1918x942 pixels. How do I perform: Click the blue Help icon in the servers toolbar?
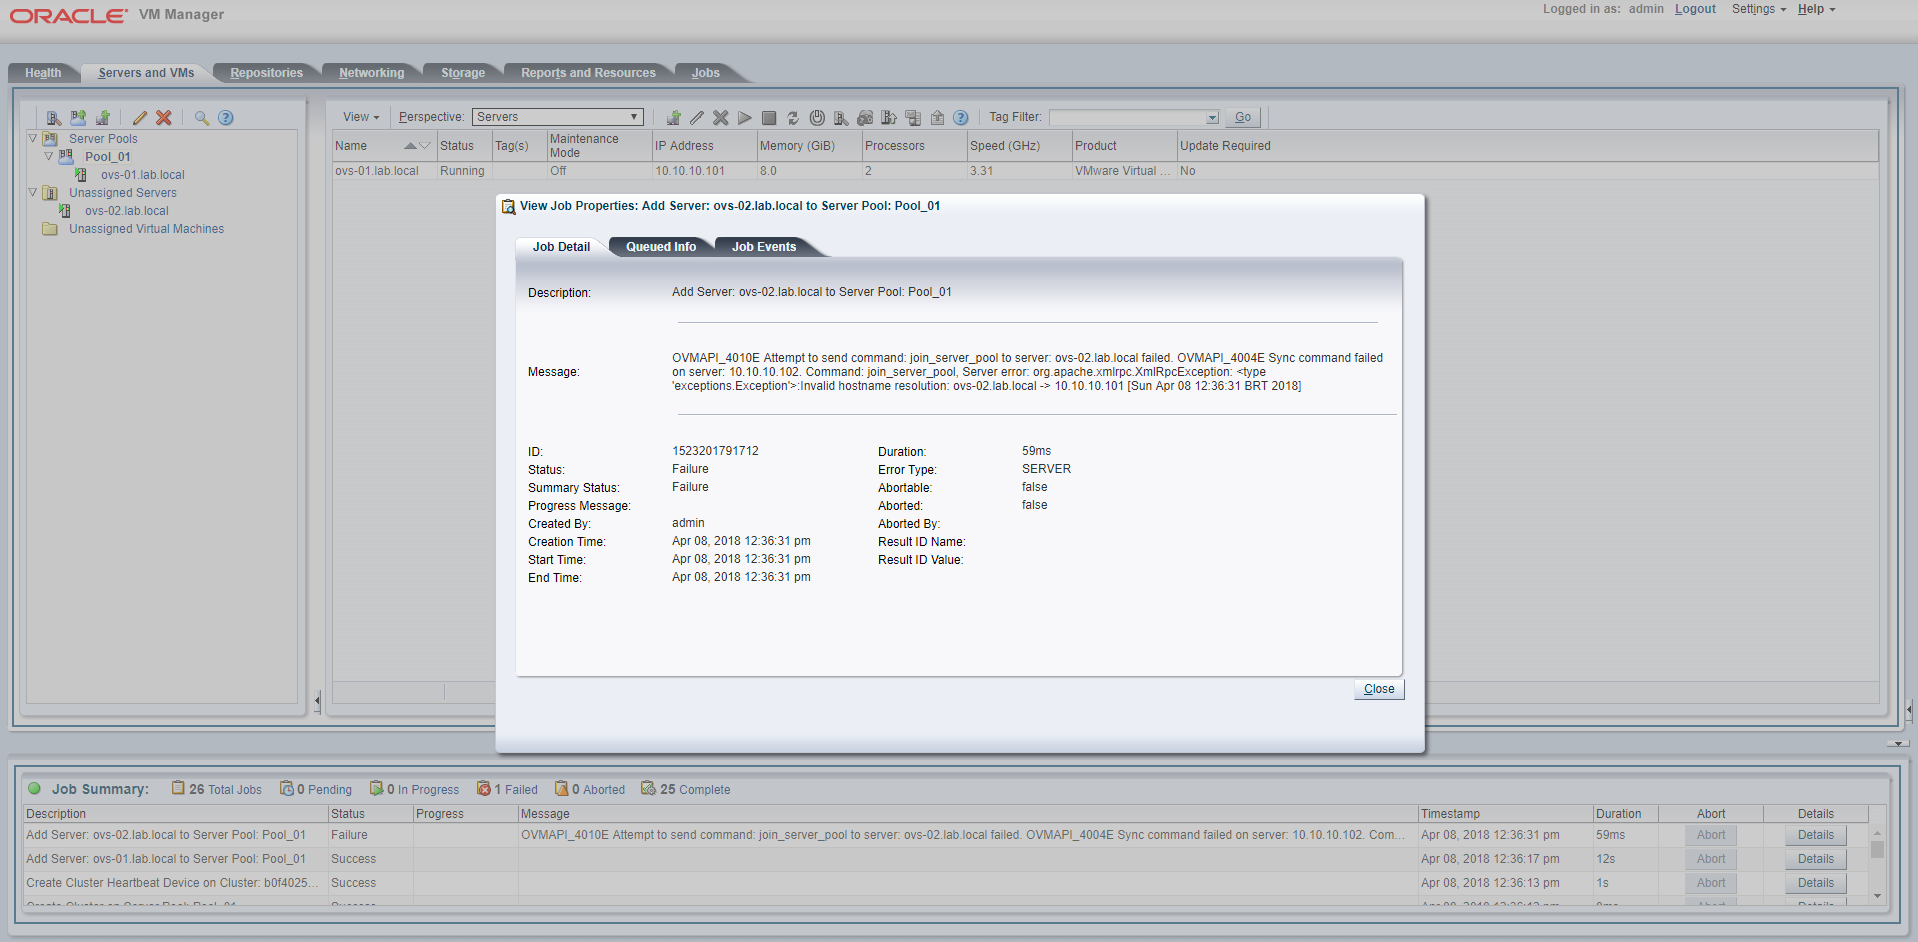click(961, 118)
